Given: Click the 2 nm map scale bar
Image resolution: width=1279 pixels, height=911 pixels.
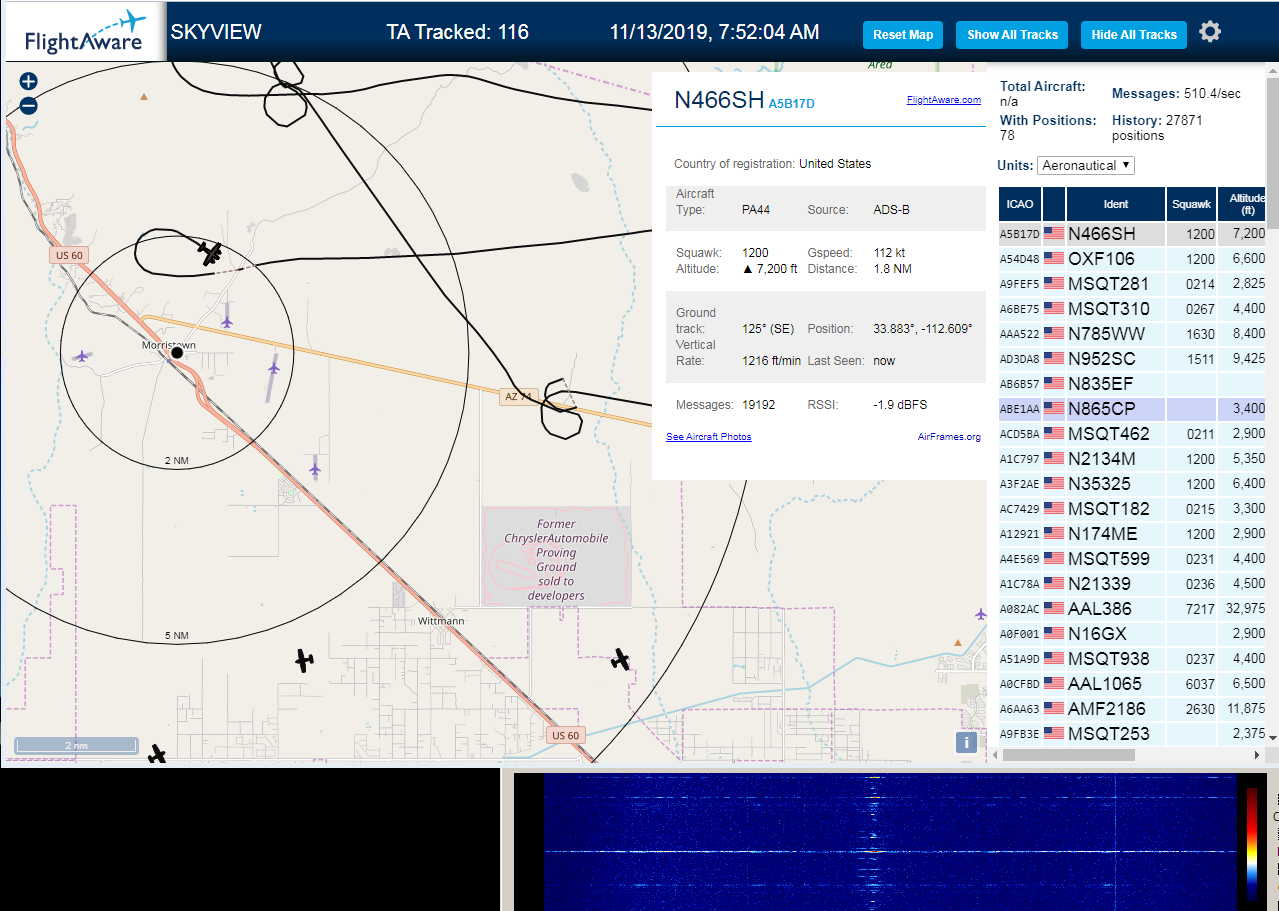Looking at the screenshot, I should (76, 745).
